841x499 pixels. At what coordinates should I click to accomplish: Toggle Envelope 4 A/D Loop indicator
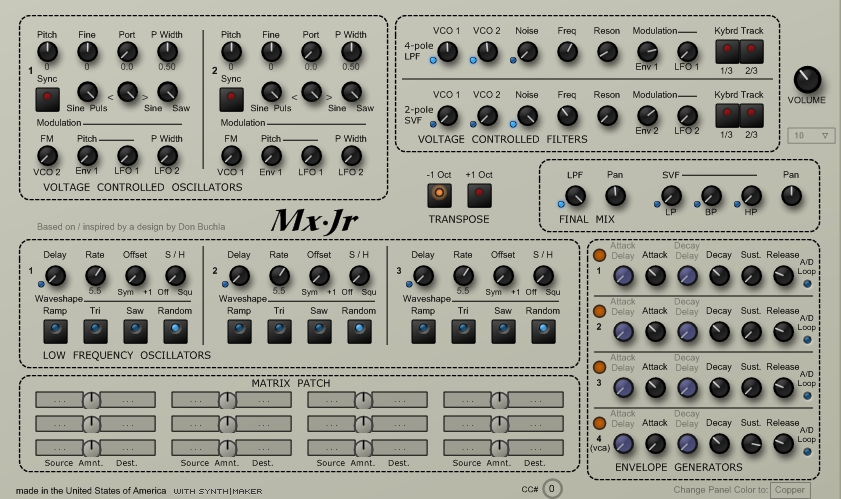807,452
